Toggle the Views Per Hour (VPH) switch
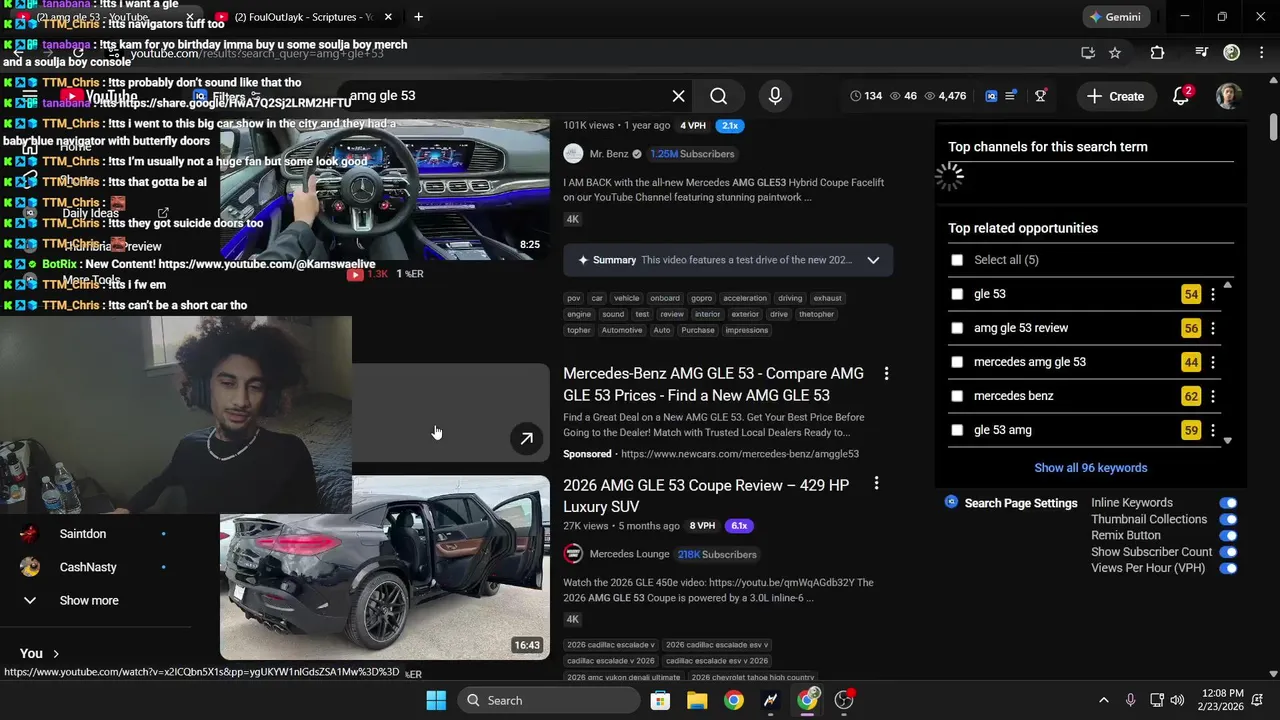This screenshot has height=720, width=1280. click(1228, 568)
